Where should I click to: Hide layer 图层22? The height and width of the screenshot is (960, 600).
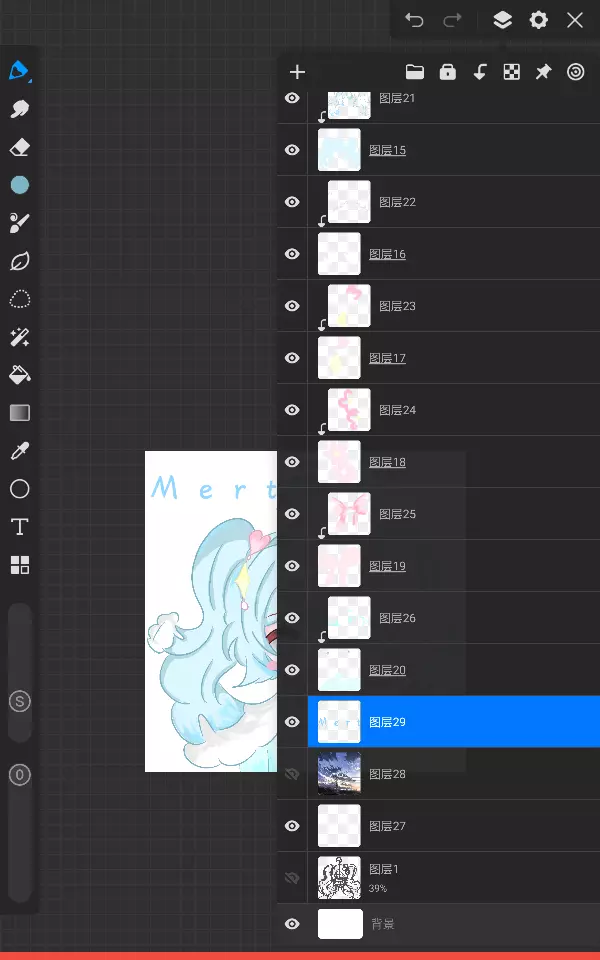[292, 202]
